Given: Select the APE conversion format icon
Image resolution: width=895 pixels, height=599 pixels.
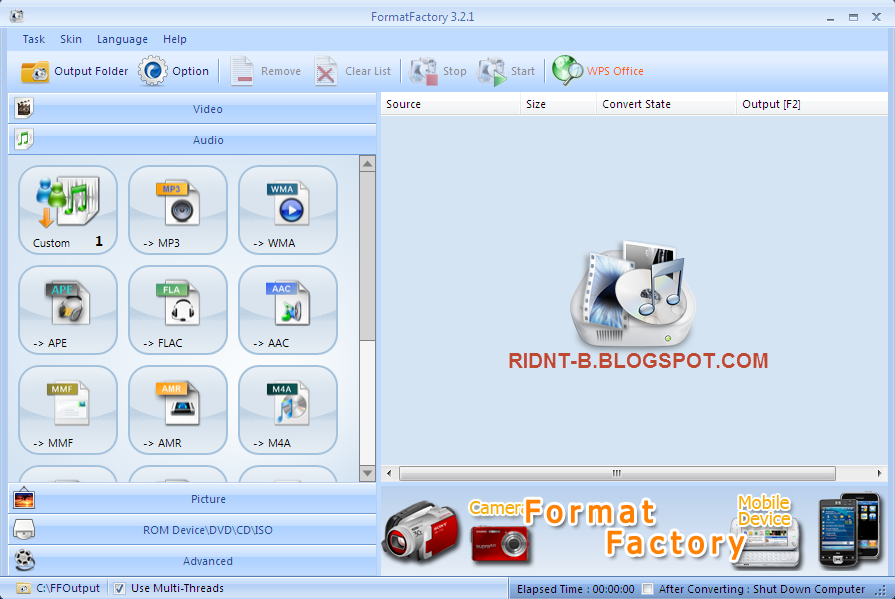Looking at the screenshot, I should (67, 310).
